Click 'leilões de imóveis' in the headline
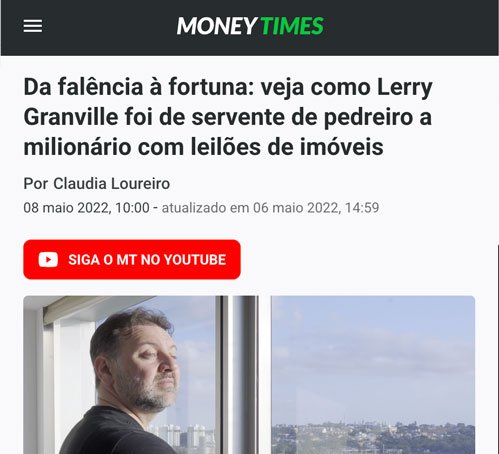 point(287,147)
